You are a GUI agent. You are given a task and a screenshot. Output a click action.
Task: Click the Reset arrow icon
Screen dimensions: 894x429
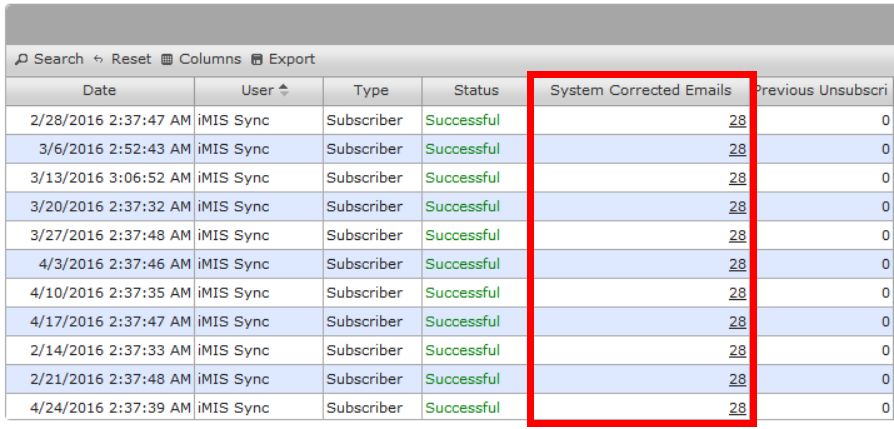click(x=99, y=59)
